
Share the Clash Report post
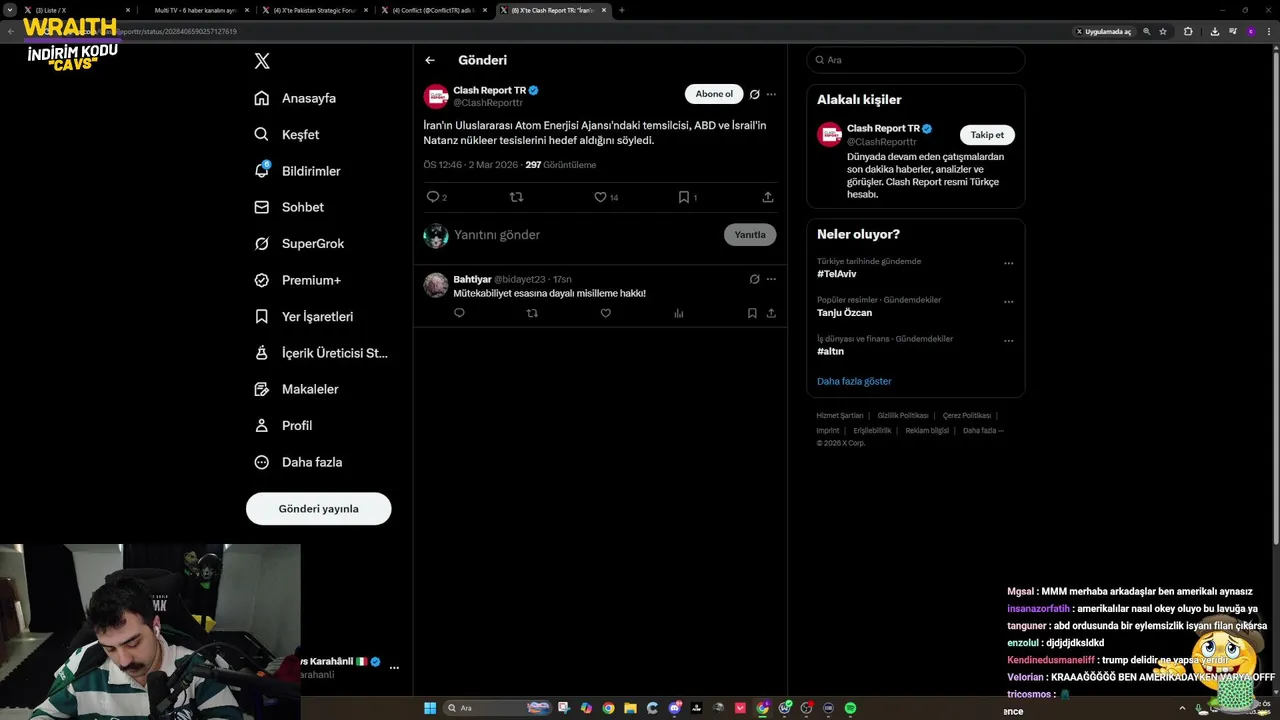click(768, 197)
